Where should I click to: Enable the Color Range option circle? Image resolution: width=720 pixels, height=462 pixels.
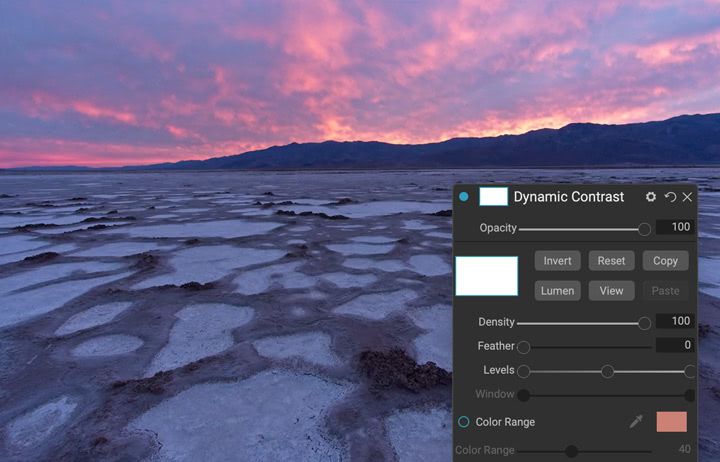464,422
